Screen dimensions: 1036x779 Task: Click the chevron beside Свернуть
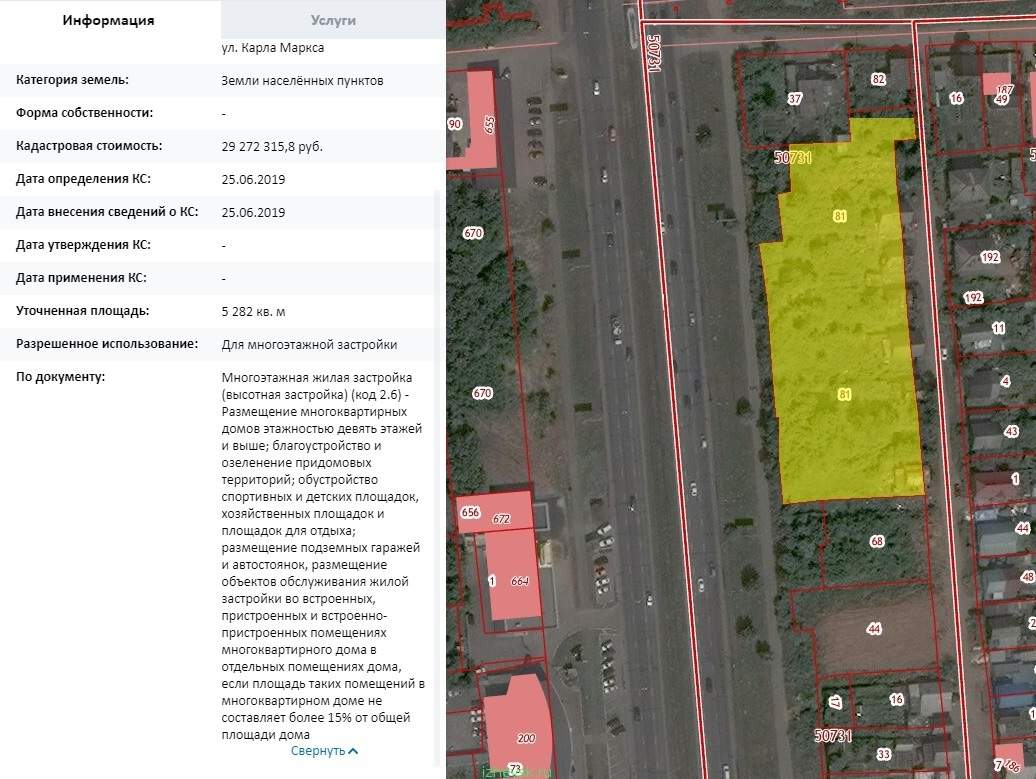[353, 751]
